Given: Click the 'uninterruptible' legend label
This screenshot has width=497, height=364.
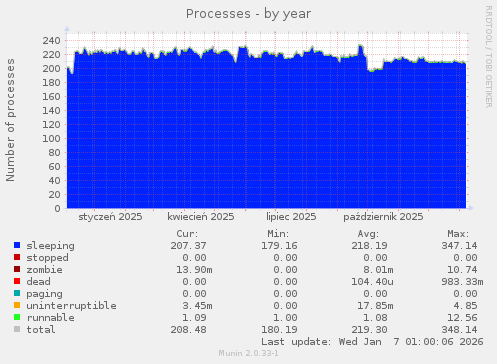Looking at the screenshot, I should pos(71,306).
